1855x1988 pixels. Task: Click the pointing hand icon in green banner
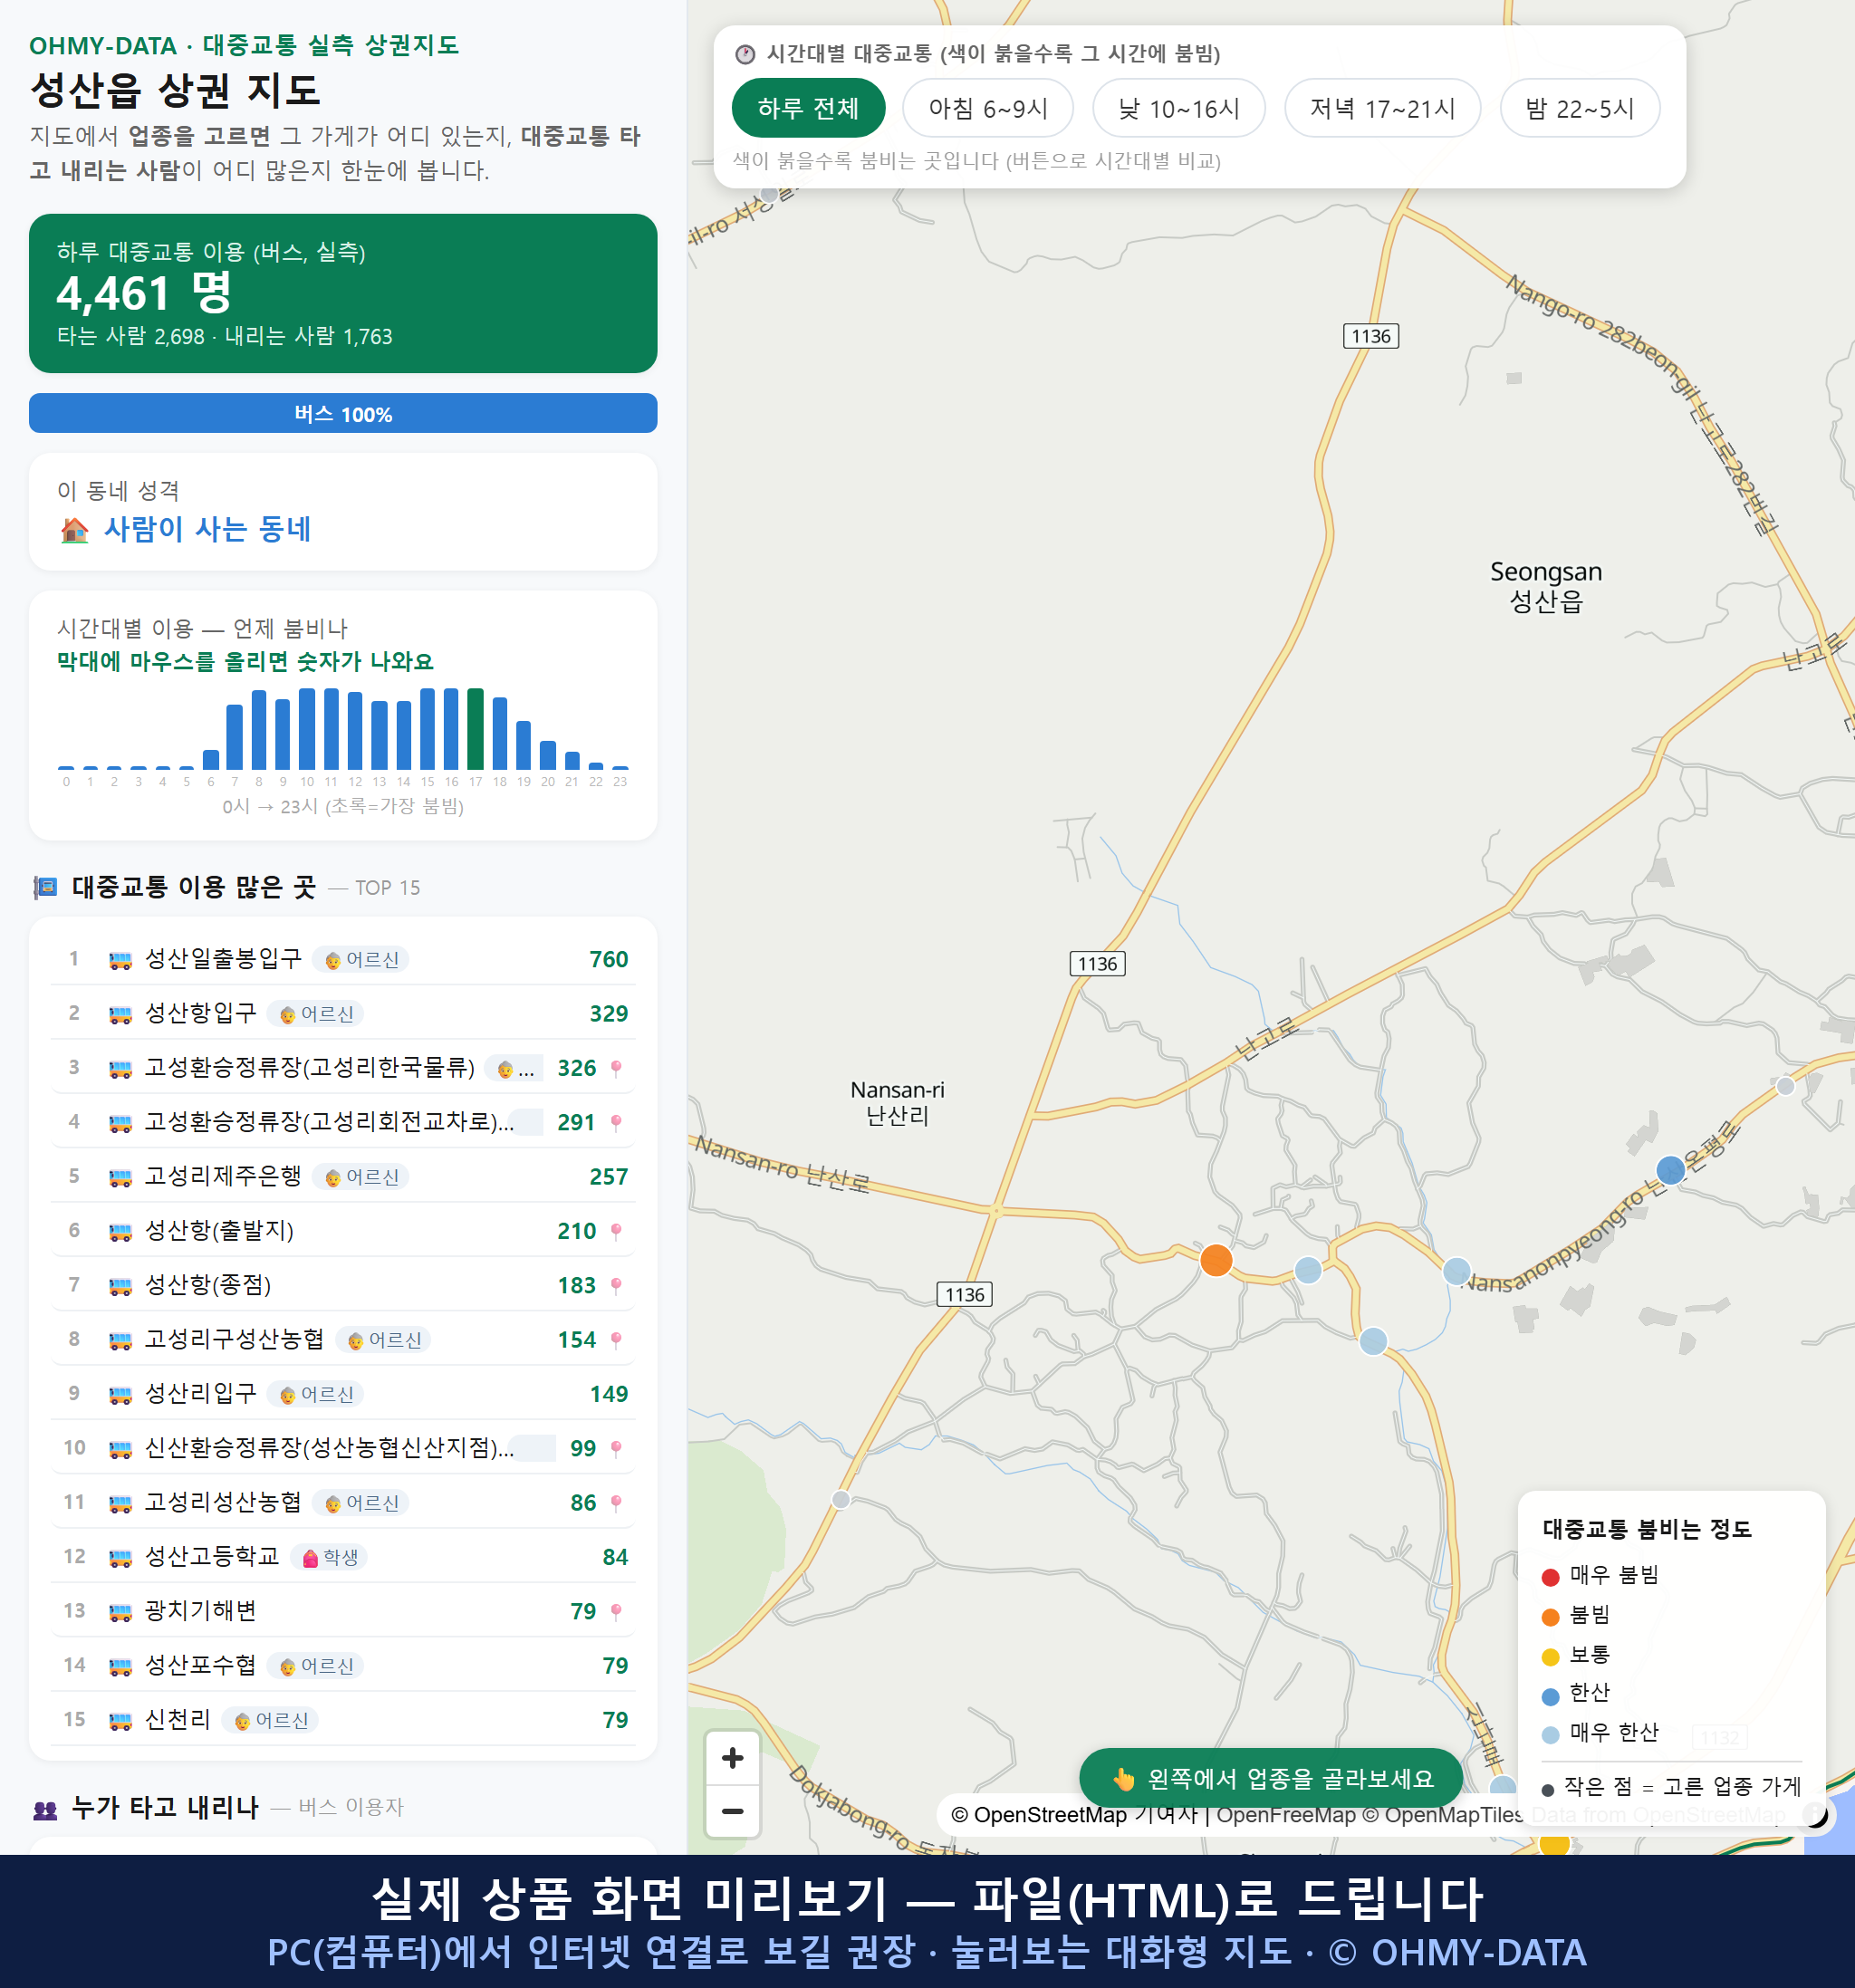1124,1779
